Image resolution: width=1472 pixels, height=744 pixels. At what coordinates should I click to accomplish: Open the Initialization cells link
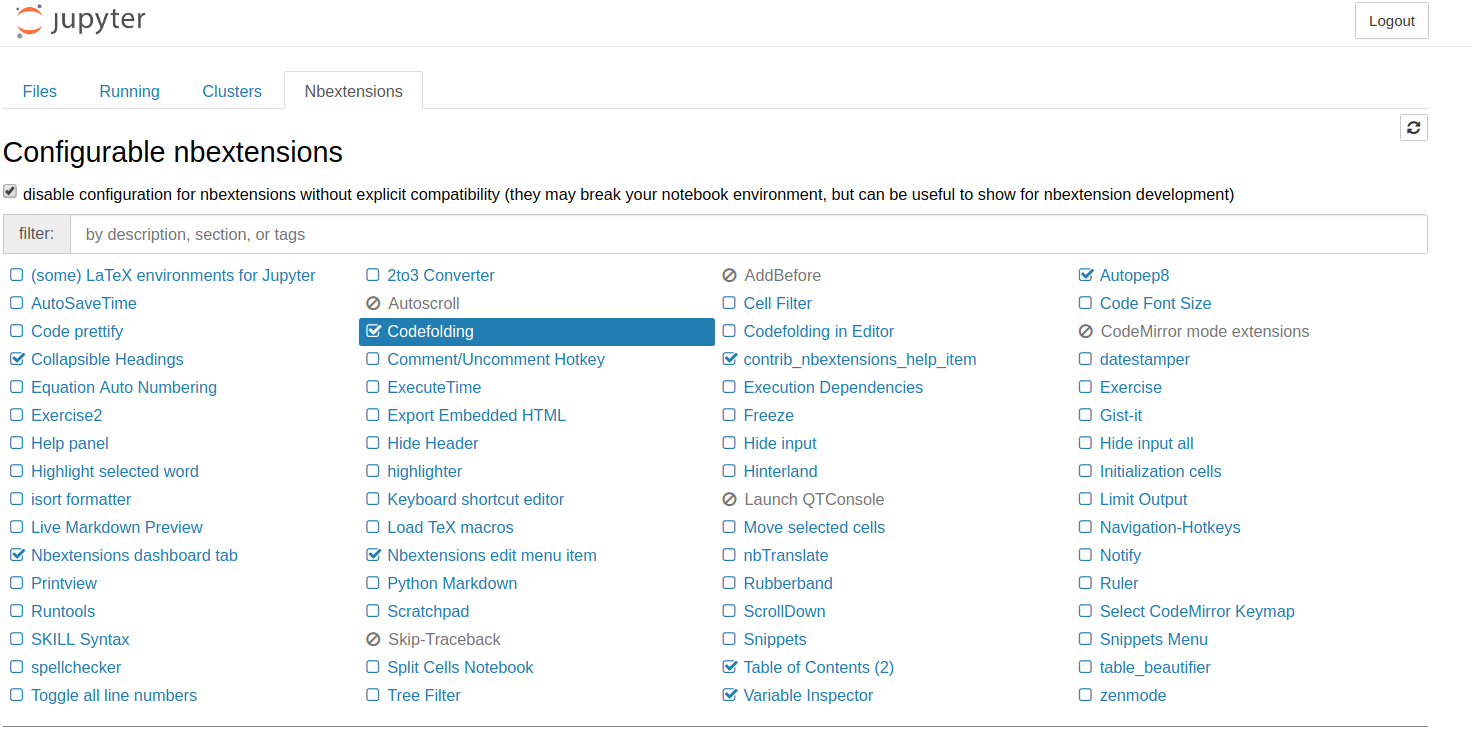pos(1161,471)
